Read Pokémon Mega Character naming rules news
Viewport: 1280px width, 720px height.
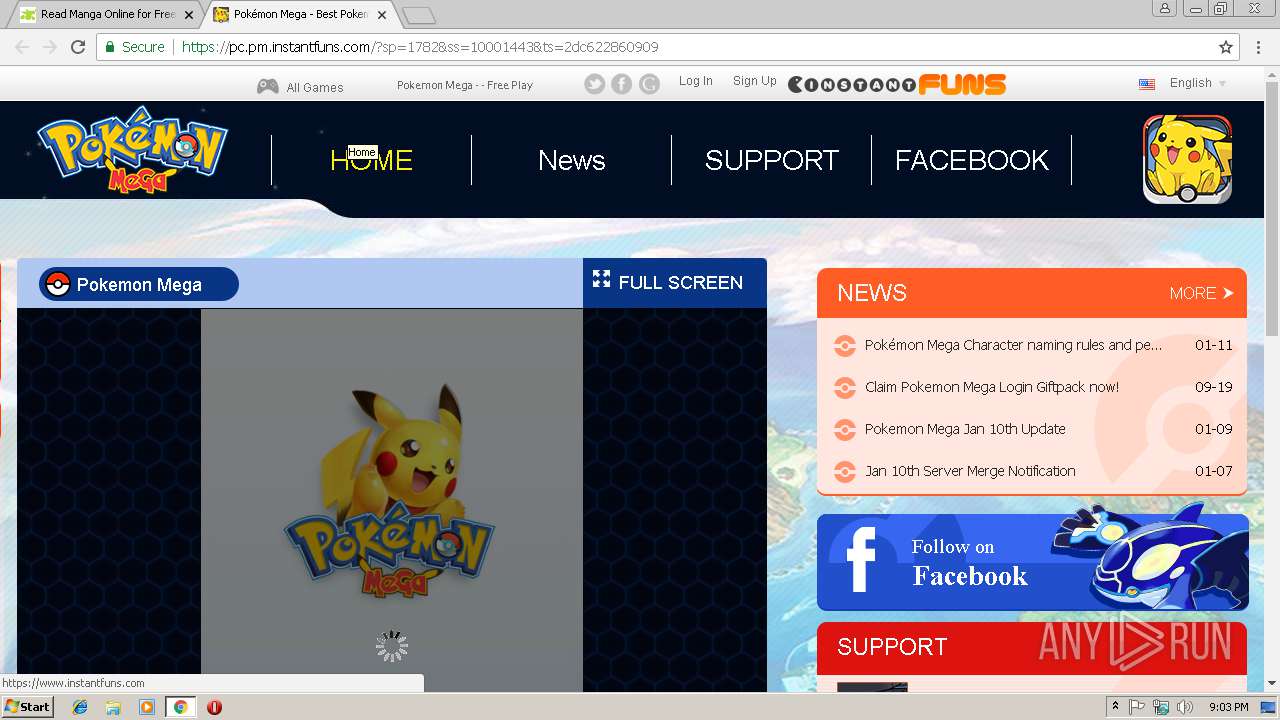(x=1013, y=345)
